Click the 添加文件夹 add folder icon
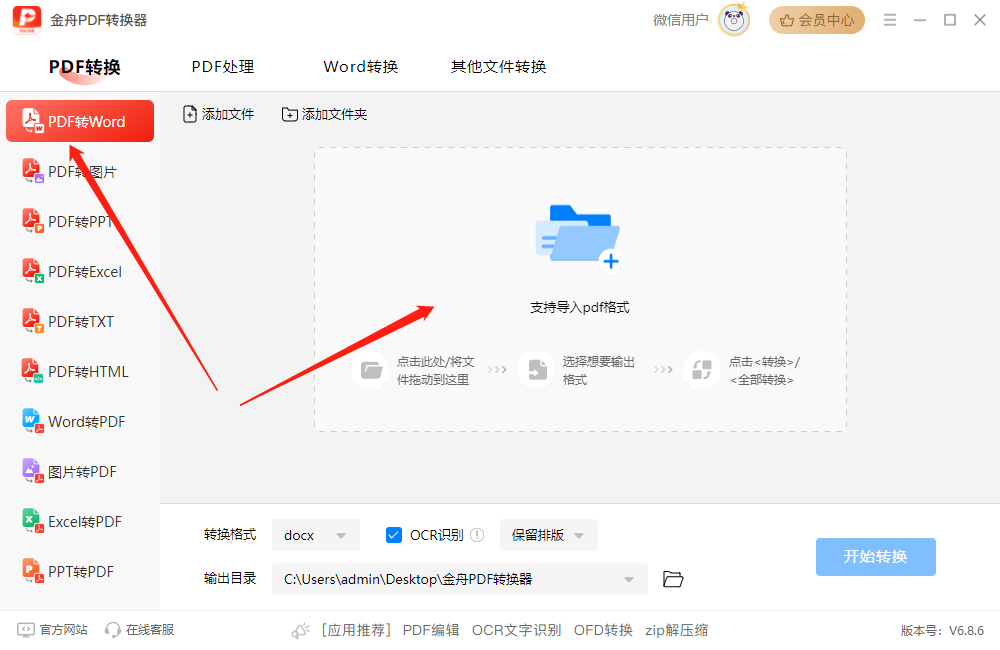 [x=290, y=114]
